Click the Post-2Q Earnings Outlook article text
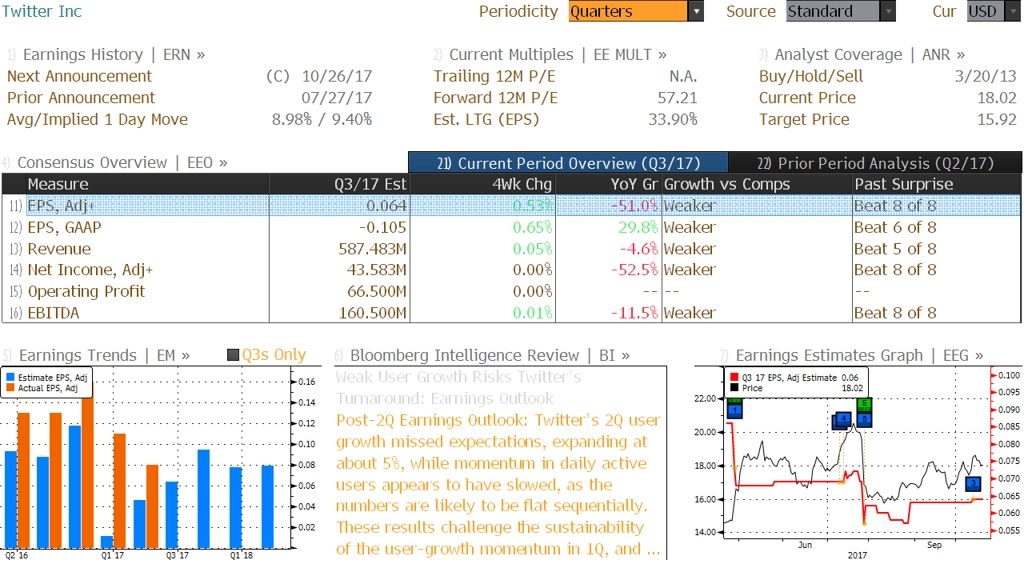 [498, 484]
